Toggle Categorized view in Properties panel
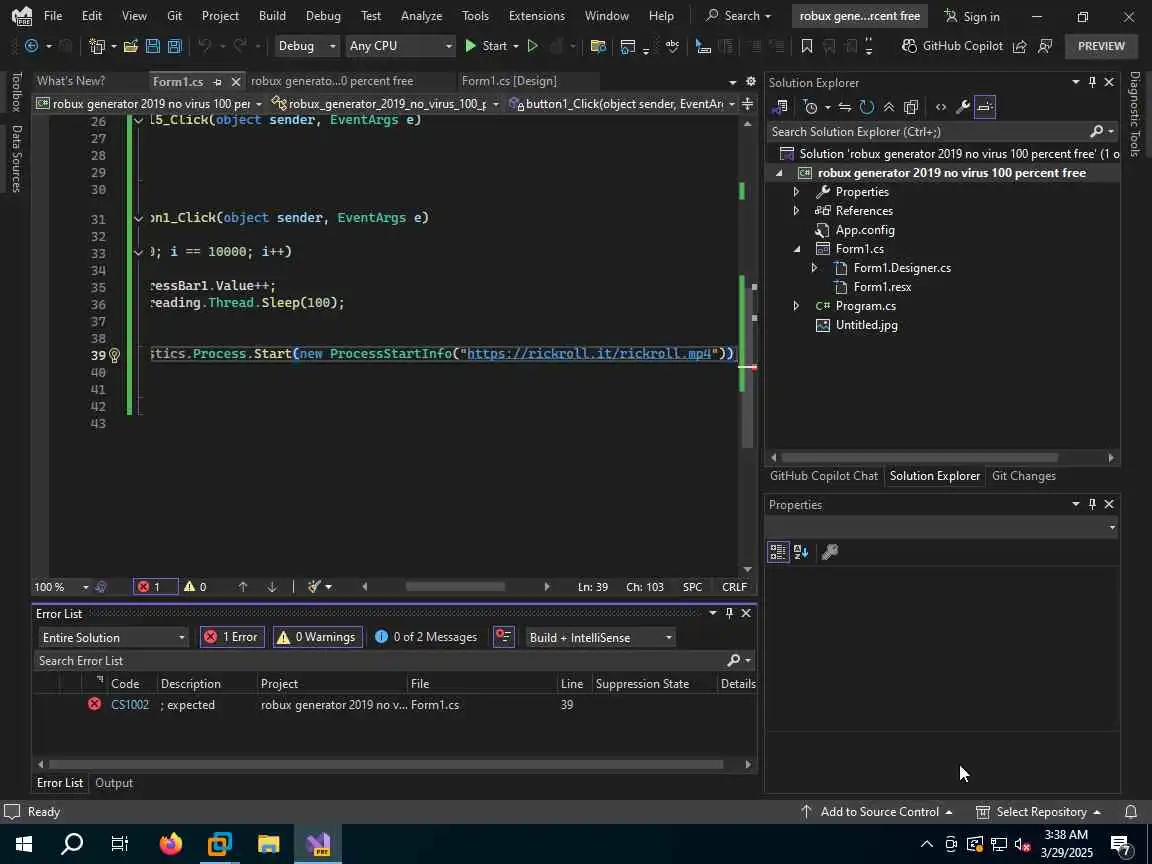Image resolution: width=1152 pixels, height=864 pixels. 778,551
